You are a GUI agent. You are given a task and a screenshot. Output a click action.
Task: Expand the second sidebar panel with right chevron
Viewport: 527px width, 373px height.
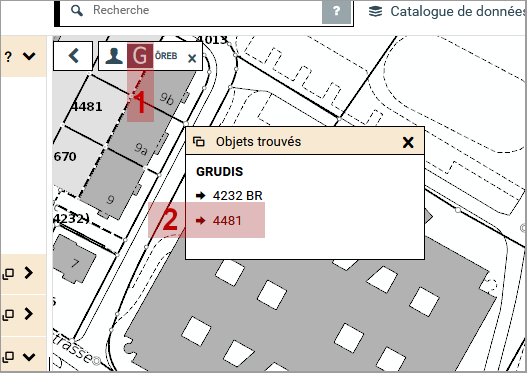tap(29, 314)
